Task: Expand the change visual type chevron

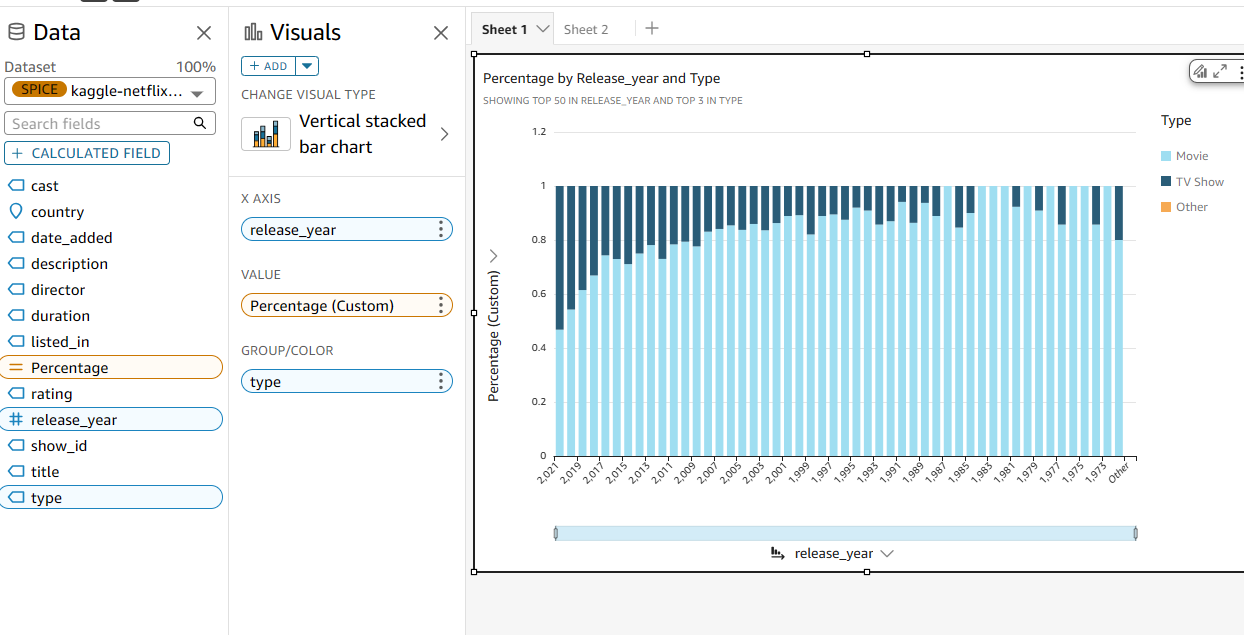Action: pyautogui.click(x=445, y=134)
